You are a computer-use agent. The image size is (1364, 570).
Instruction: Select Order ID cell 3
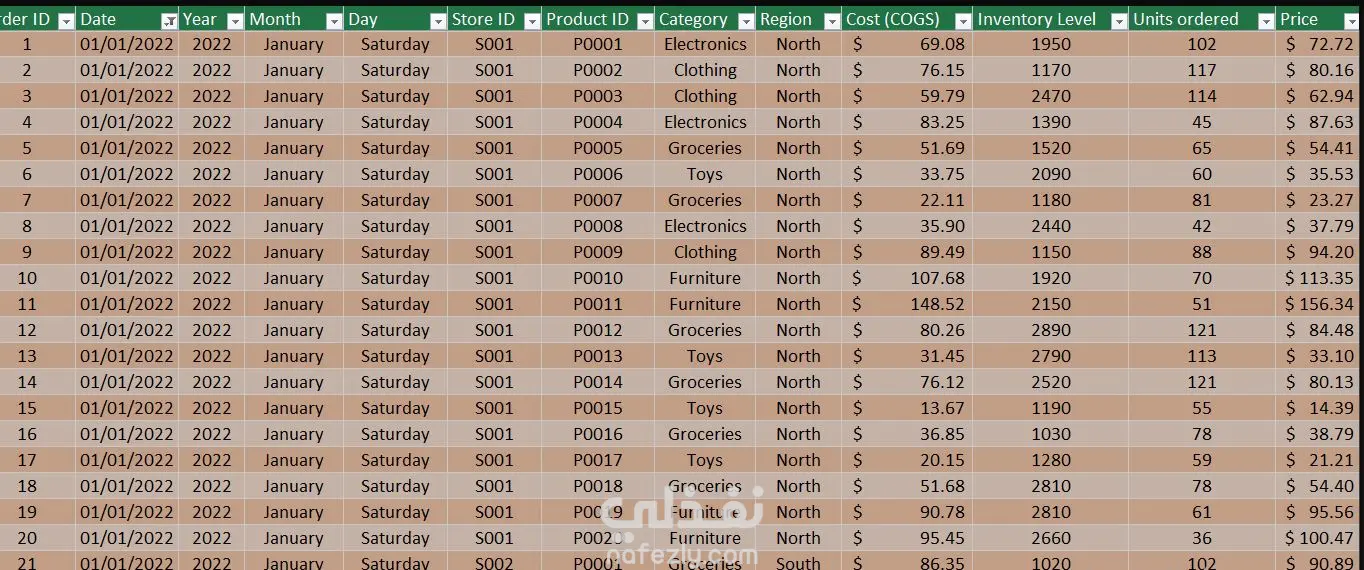[x=37, y=96]
